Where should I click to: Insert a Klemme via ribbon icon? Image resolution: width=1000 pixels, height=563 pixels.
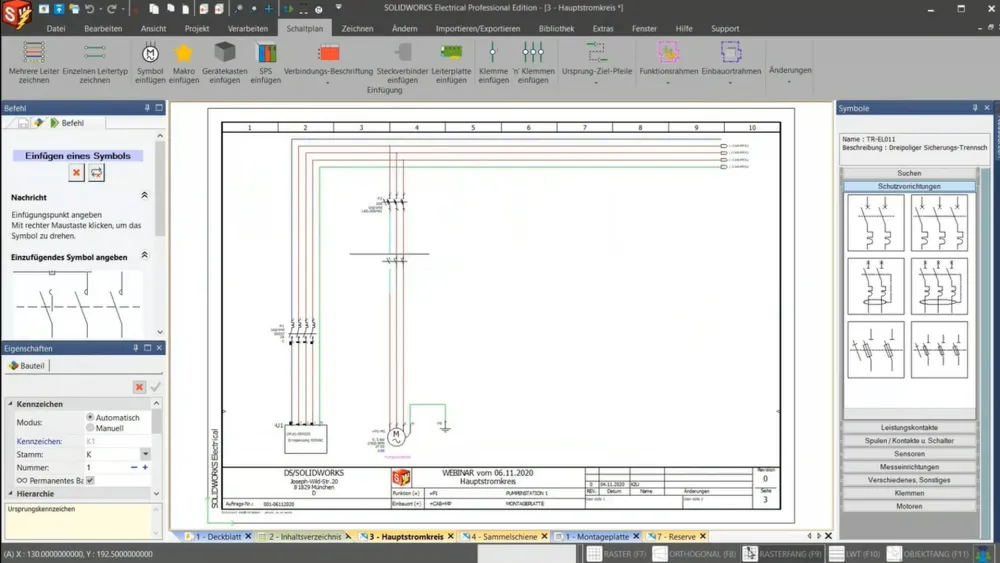[x=493, y=53]
